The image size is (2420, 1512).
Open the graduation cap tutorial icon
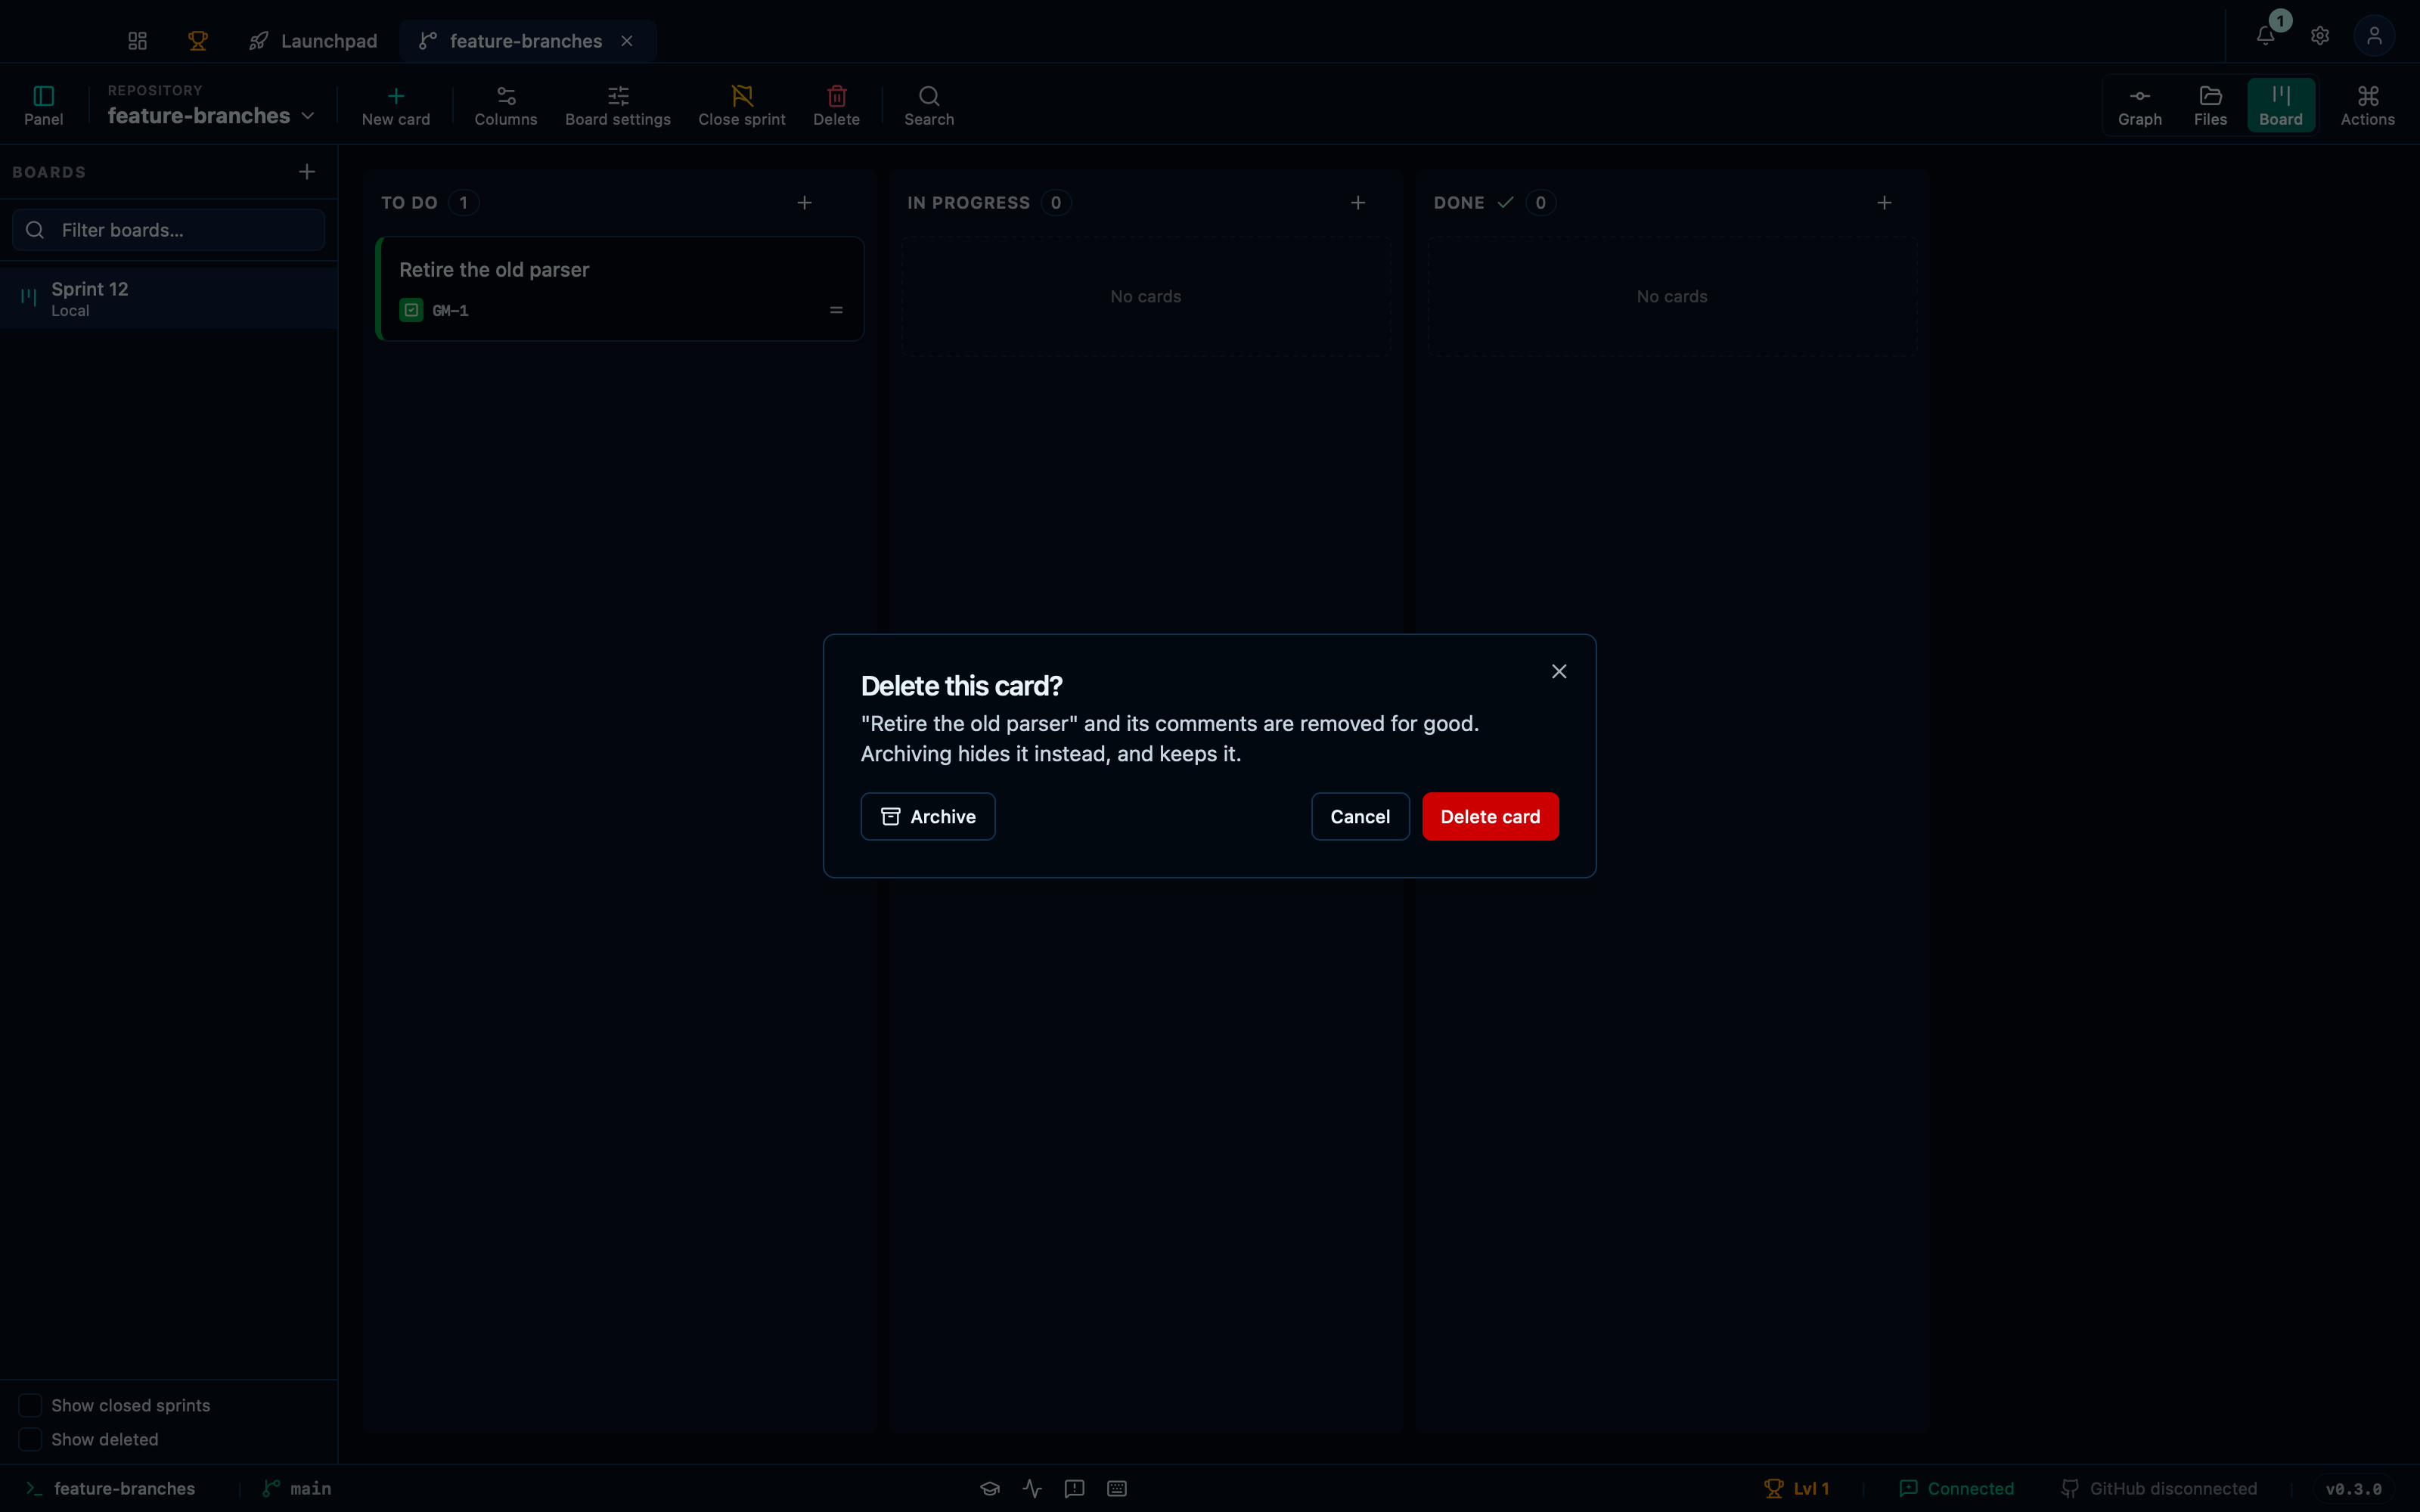point(990,1488)
